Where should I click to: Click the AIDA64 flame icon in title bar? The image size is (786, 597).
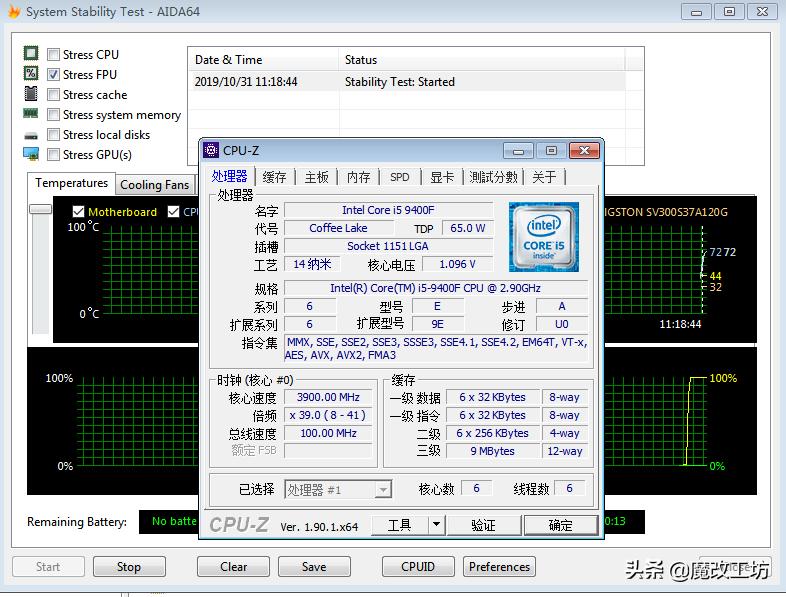pos(13,12)
